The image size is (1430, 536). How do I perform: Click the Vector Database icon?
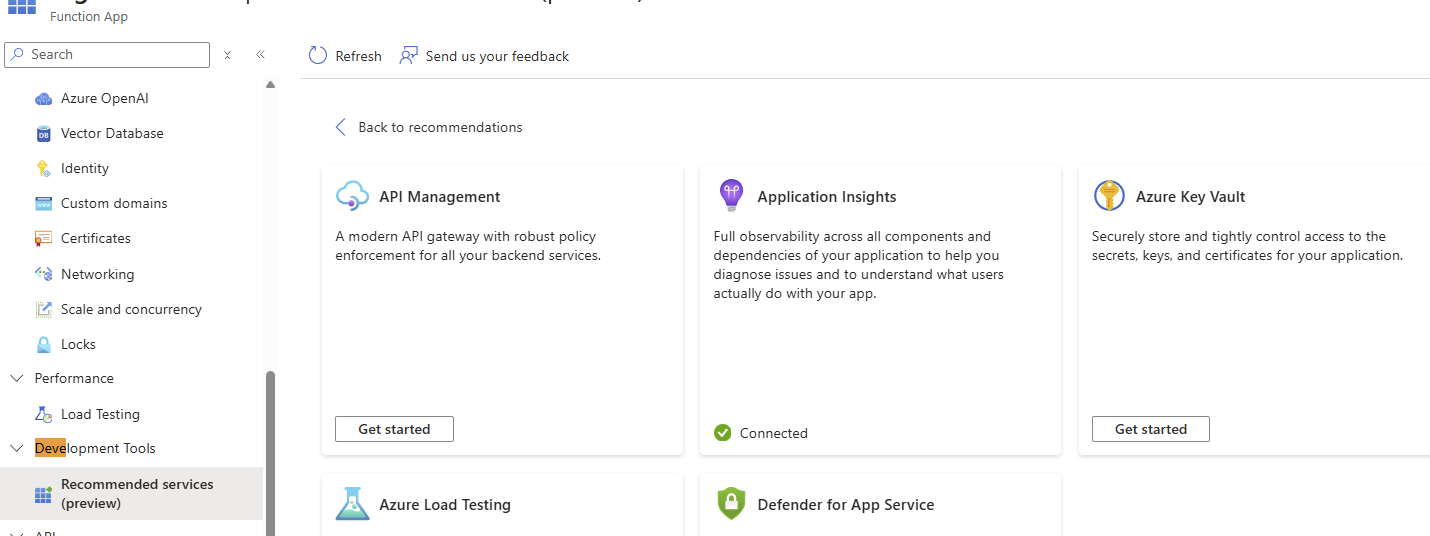(43, 133)
